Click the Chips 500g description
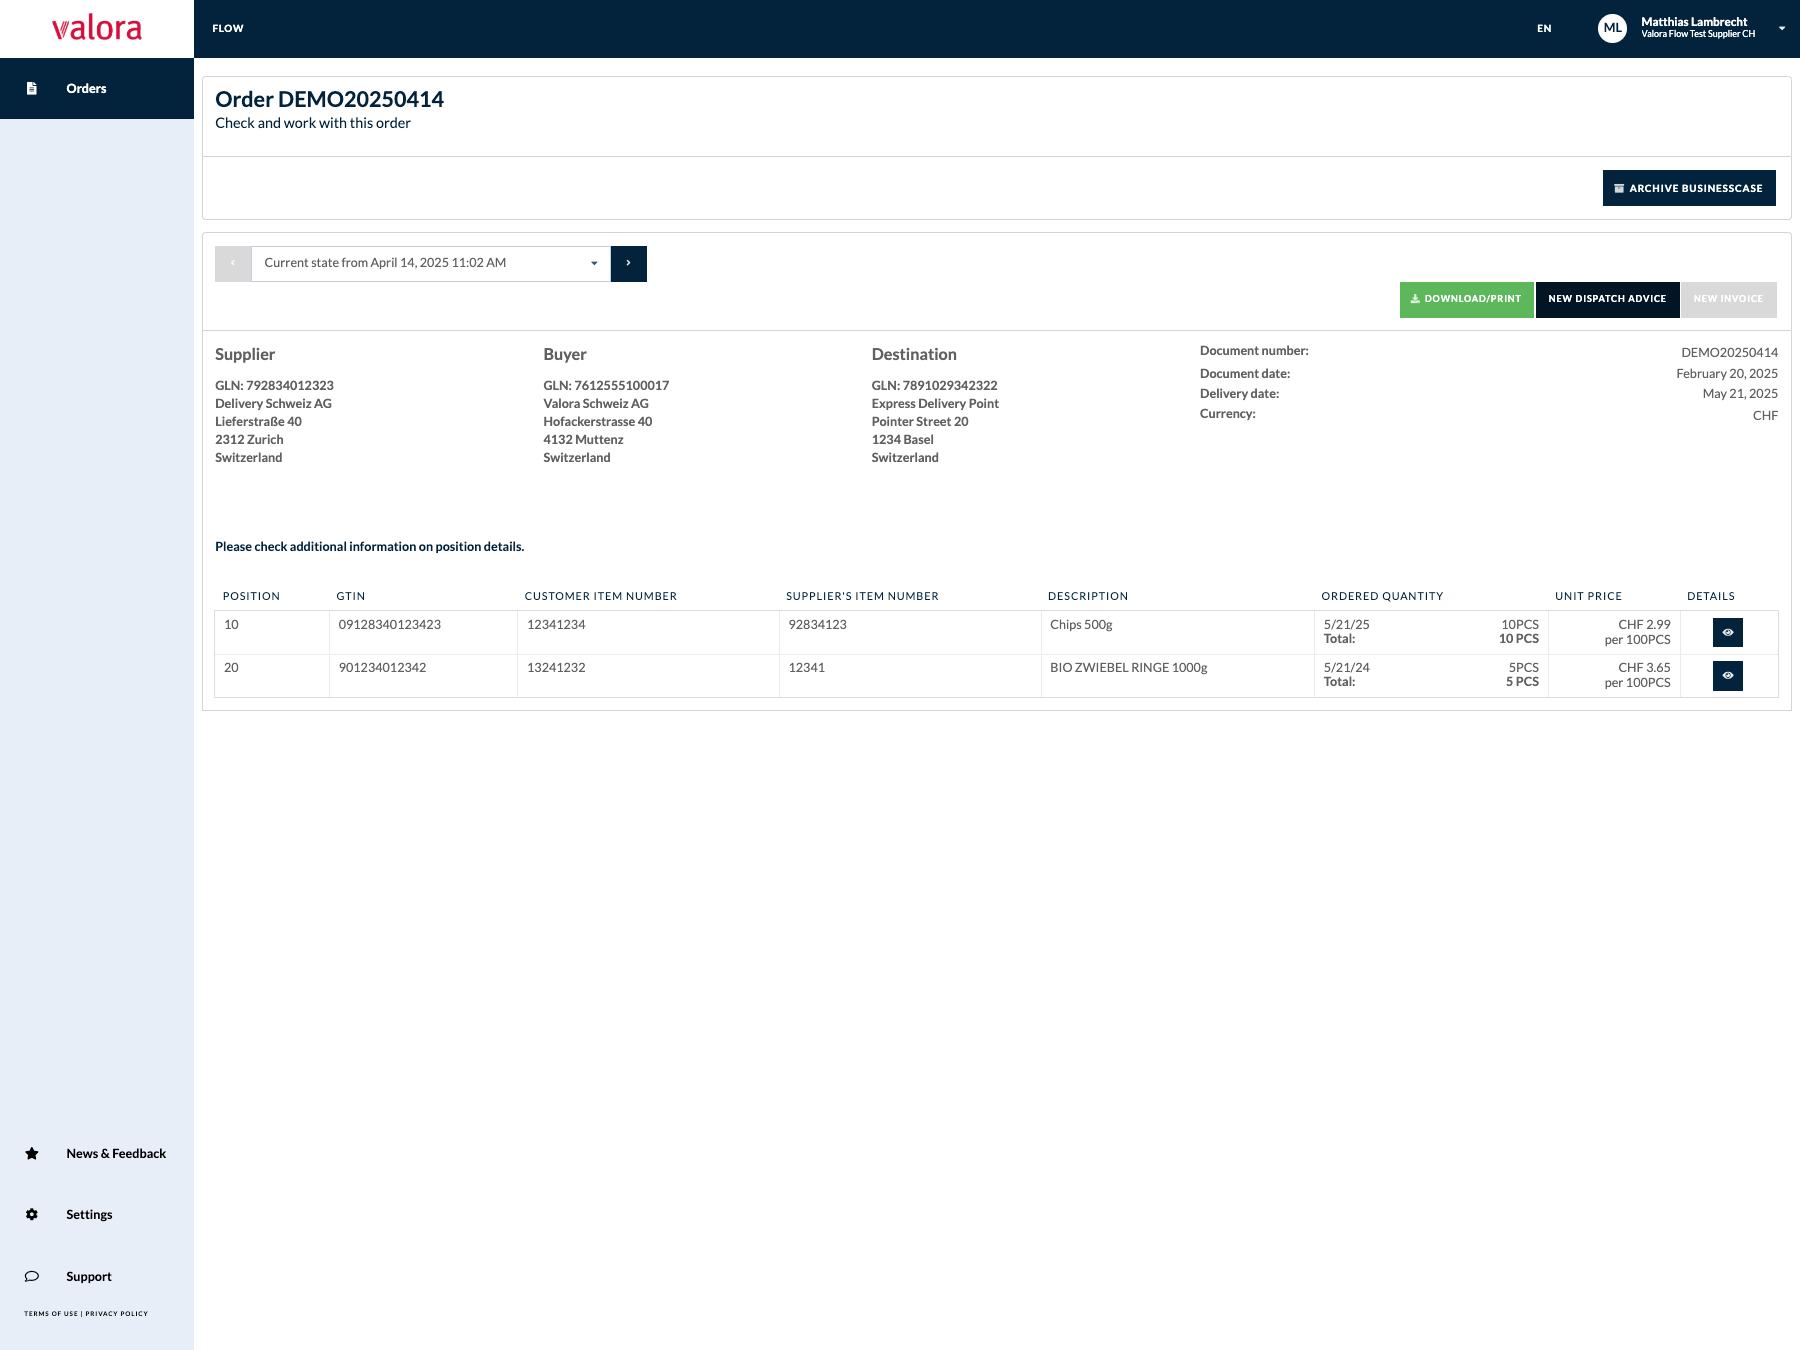This screenshot has width=1800, height=1350. click(x=1081, y=625)
